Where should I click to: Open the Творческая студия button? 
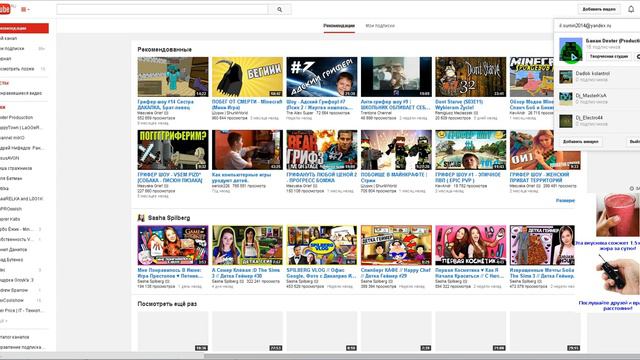click(609, 56)
